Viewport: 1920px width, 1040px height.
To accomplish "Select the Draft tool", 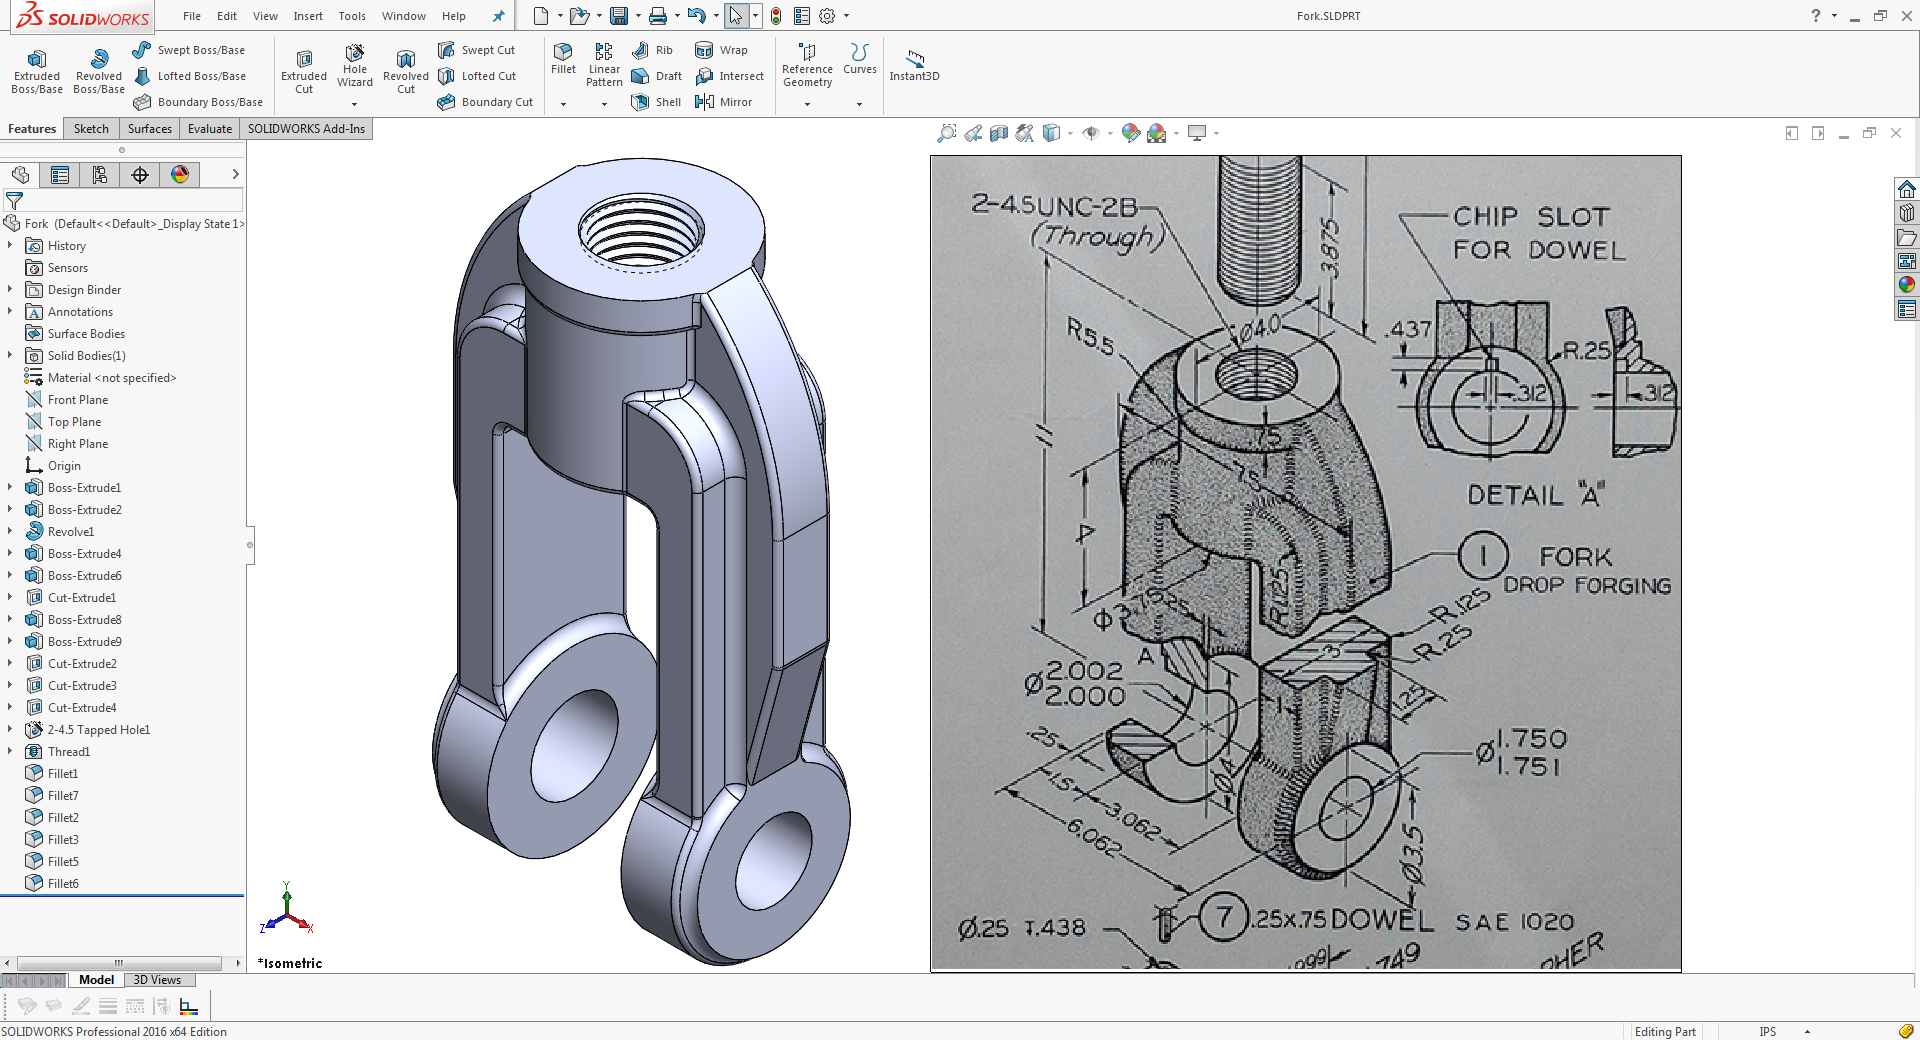I will (656, 76).
